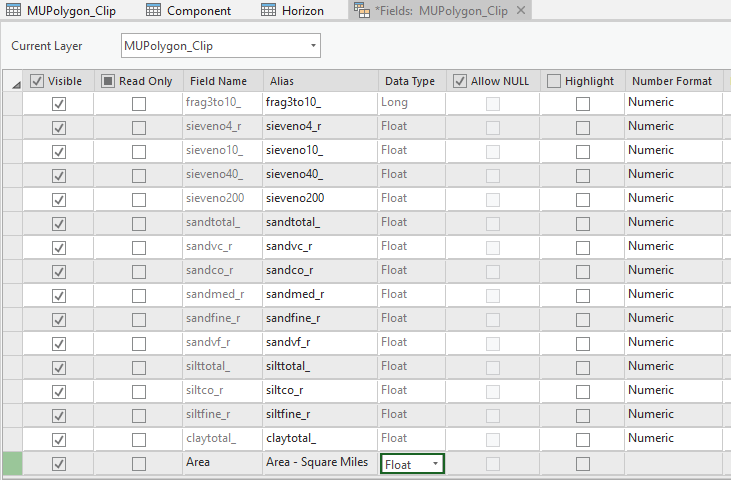This screenshot has width=731, height=480.
Task: Toggle the Read Only header checkbox
Action: (x=108, y=81)
